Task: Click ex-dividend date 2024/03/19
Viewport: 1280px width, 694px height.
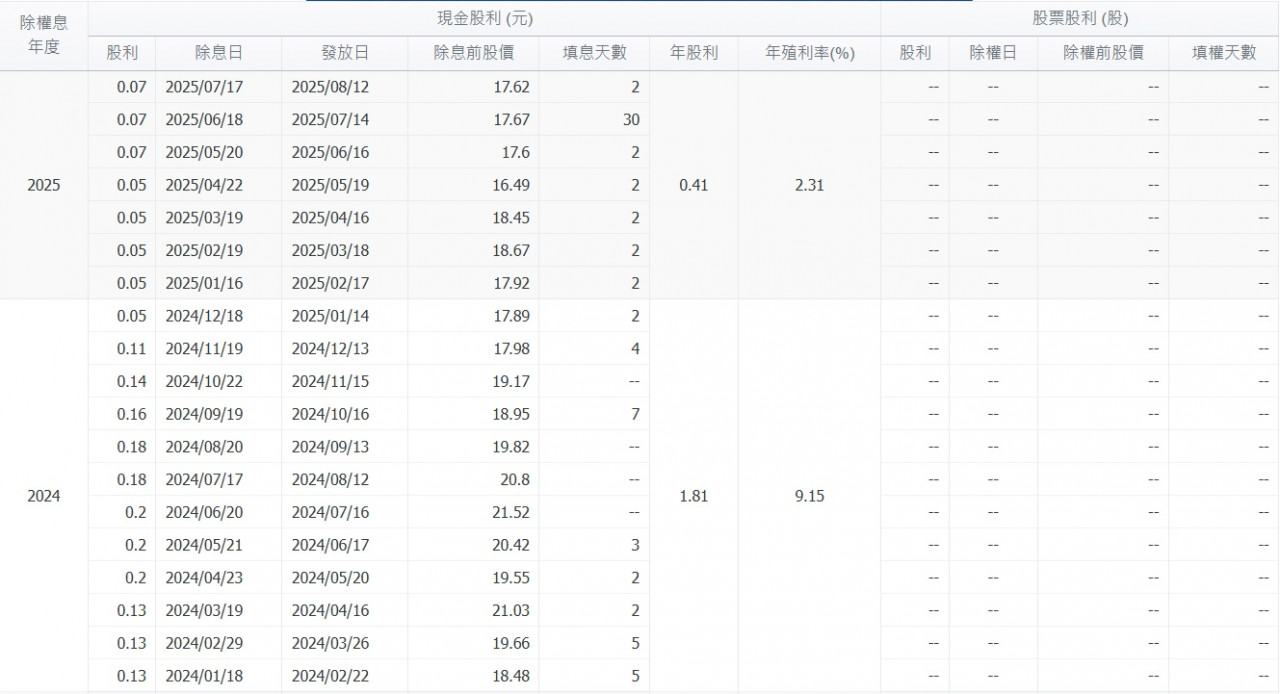Action: (x=204, y=610)
